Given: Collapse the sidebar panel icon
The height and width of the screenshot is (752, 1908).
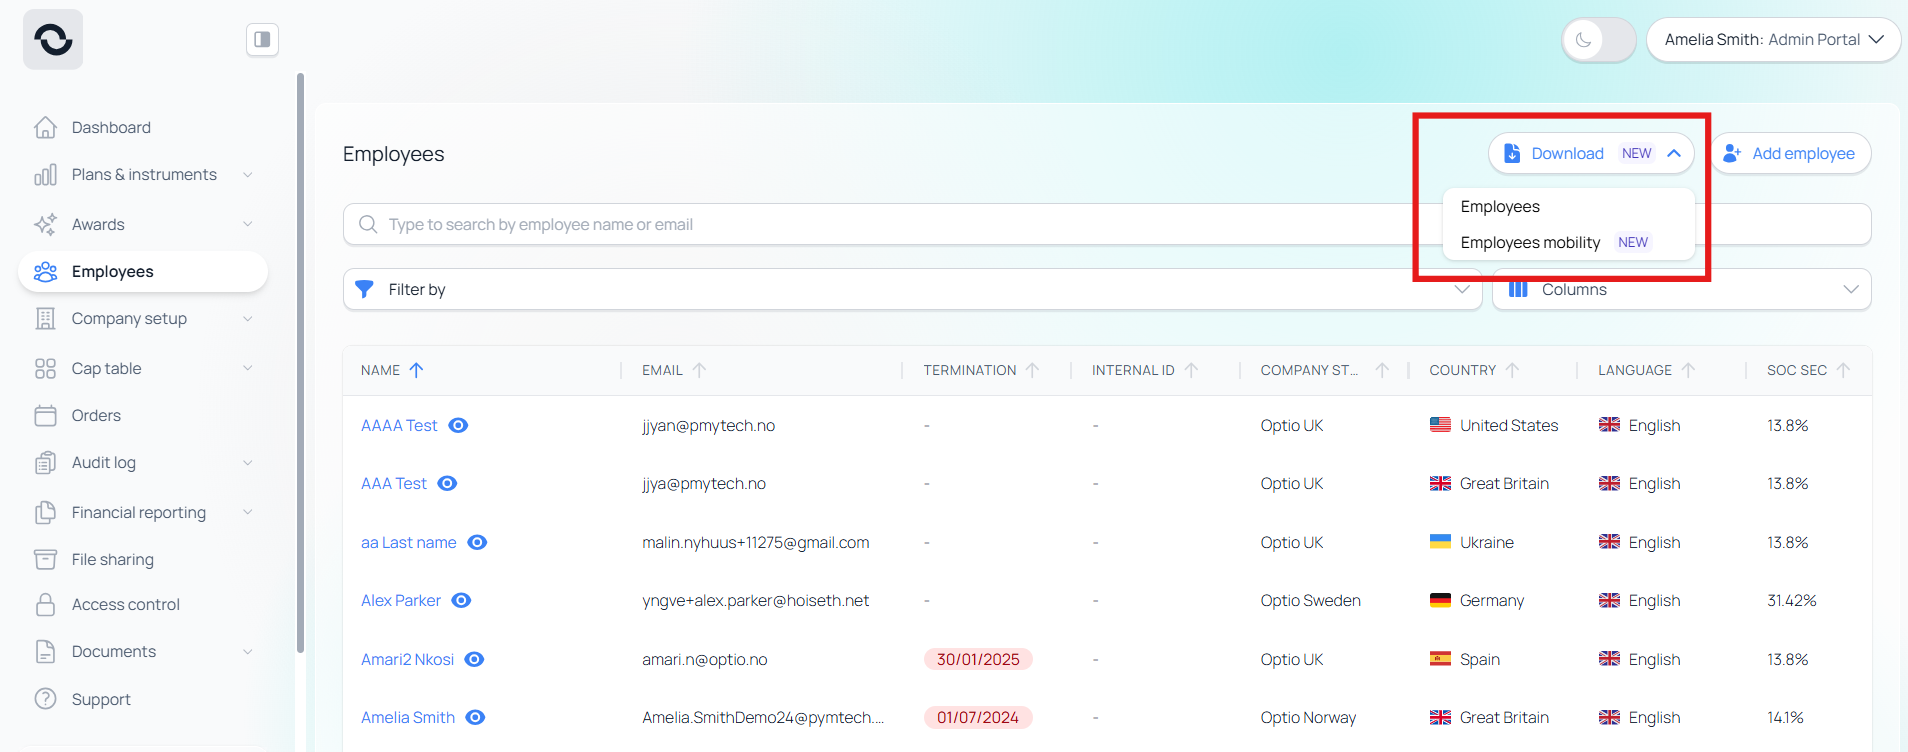Looking at the screenshot, I should pos(262,40).
